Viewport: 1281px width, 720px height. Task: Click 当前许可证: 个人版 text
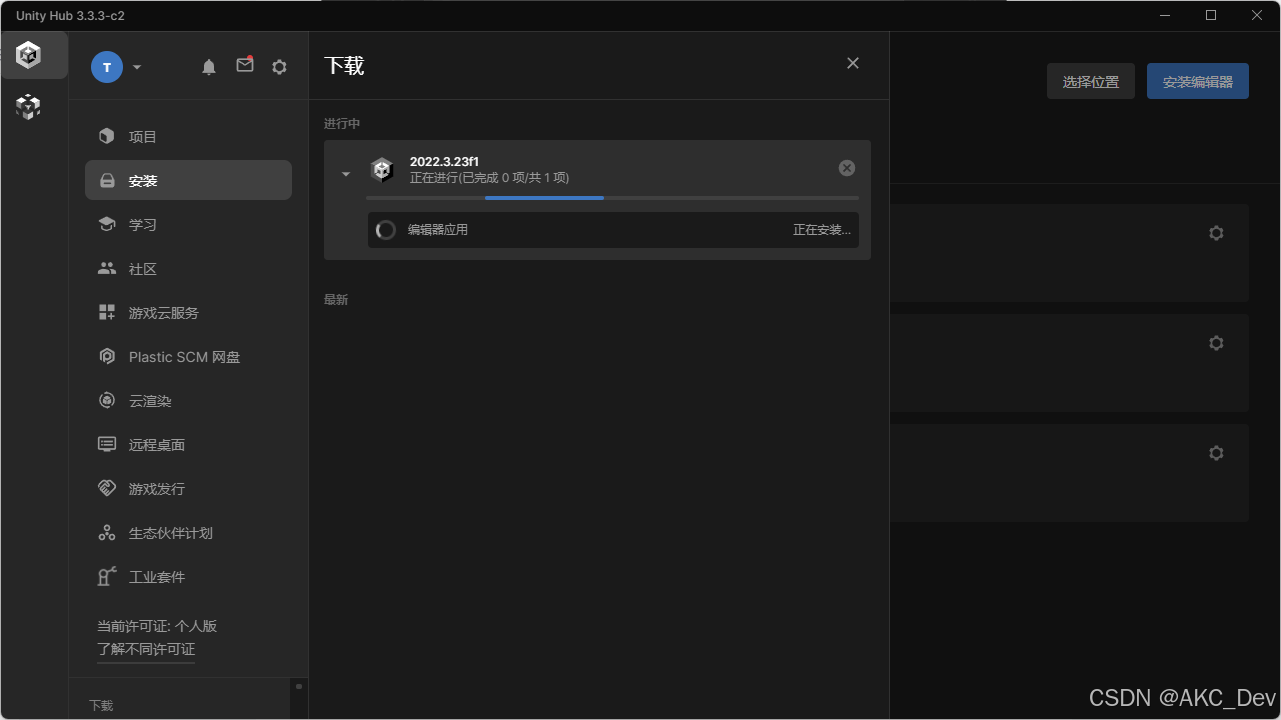157,626
